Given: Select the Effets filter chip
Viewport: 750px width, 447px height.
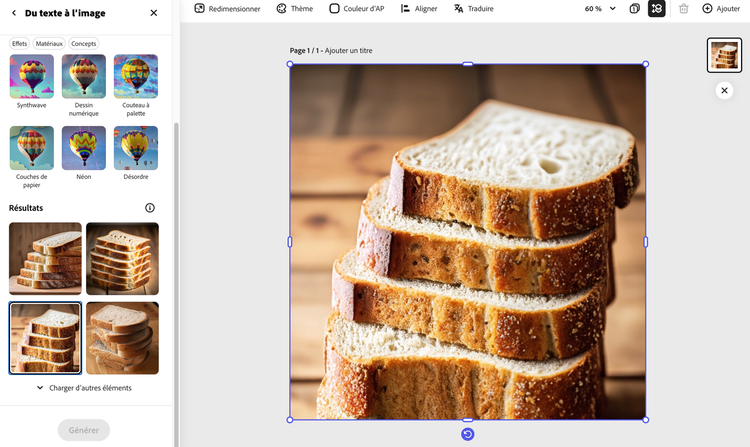Looking at the screenshot, I should (20, 44).
